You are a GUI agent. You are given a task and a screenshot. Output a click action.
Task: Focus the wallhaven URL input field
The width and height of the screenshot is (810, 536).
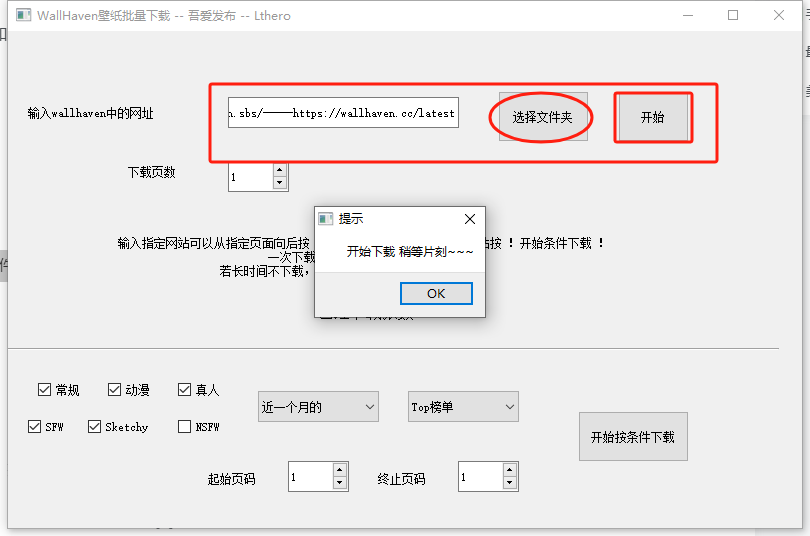click(x=343, y=113)
